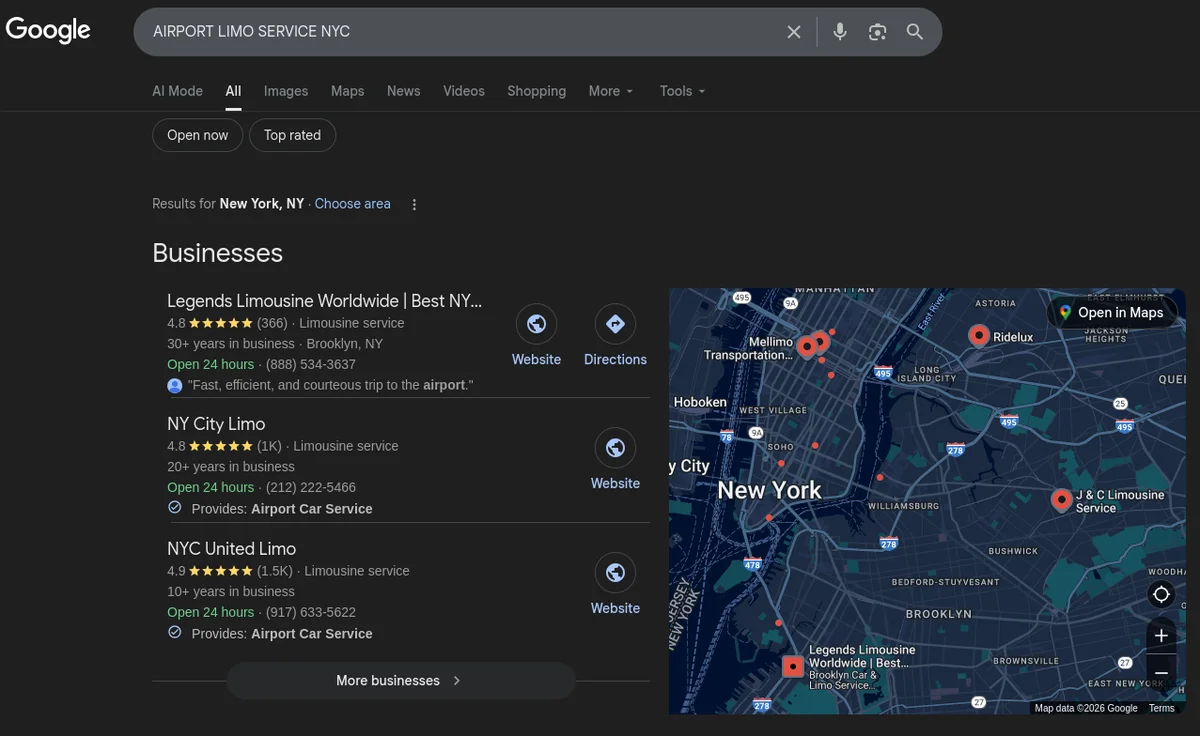This screenshot has width=1200, height=736.
Task: Click the Choose area link
Action: click(352, 204)
